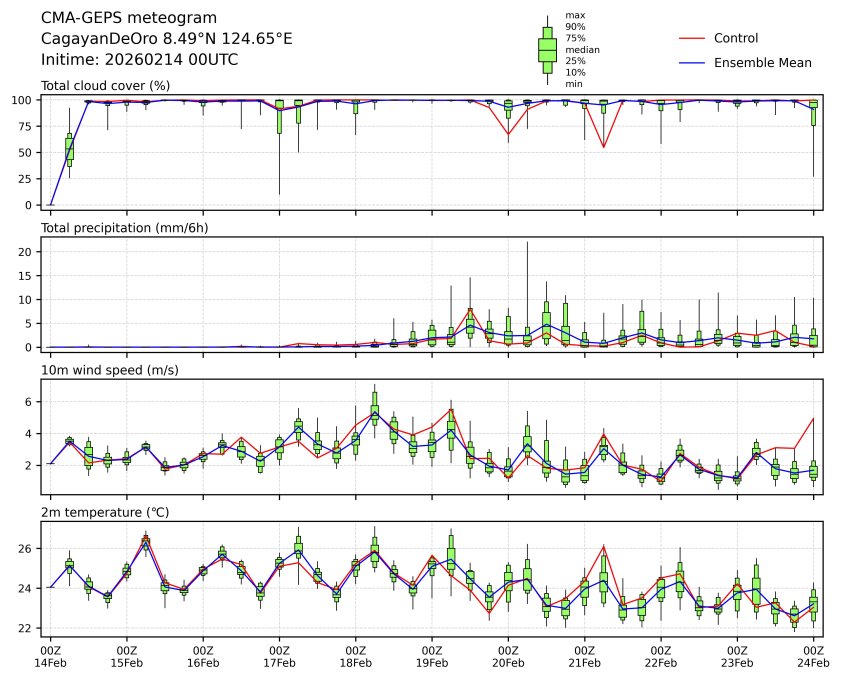Image resolution: width=841 pixels, height=680 pixels.
Task: Select the "Ensemble Mean" legend label
Action: click(762, 62)
